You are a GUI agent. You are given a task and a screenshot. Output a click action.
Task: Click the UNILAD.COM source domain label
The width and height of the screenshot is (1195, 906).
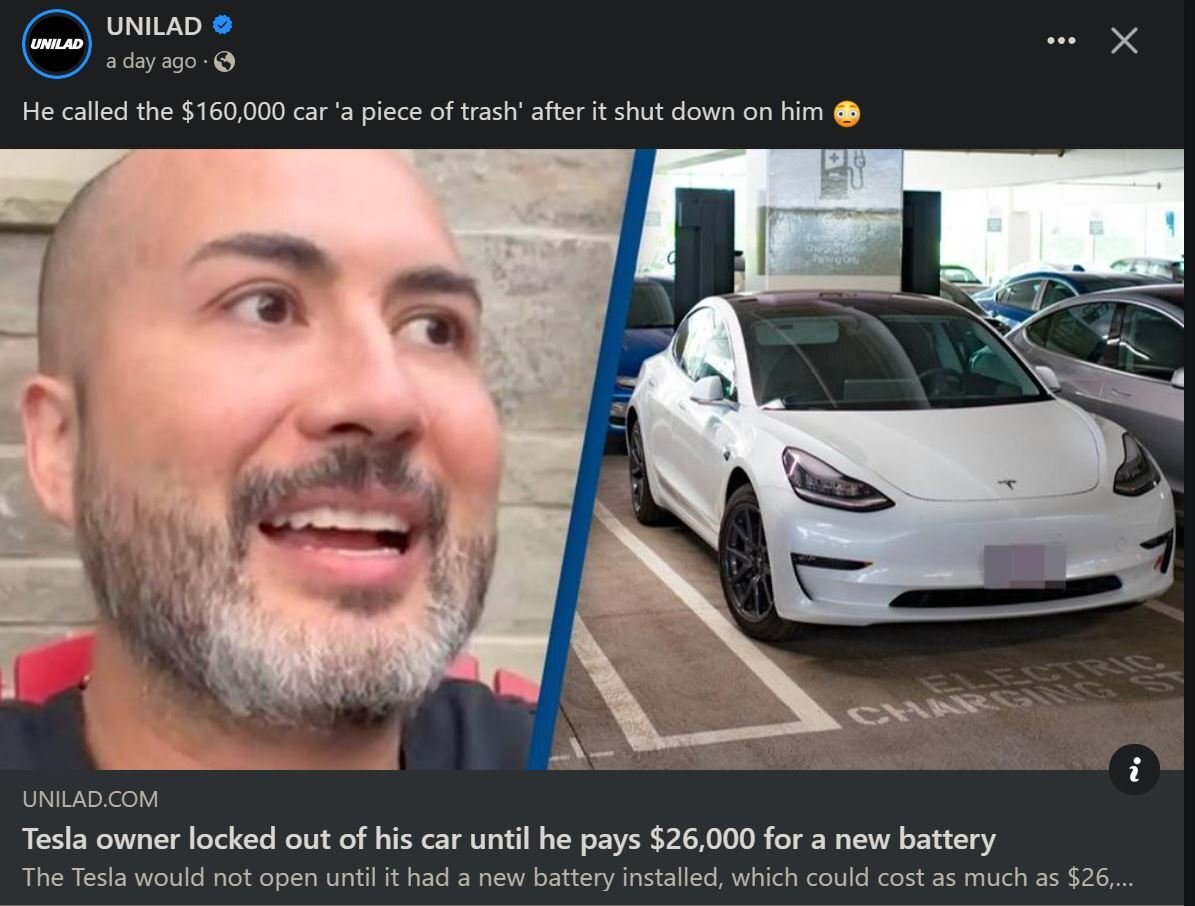click(90, 799)
